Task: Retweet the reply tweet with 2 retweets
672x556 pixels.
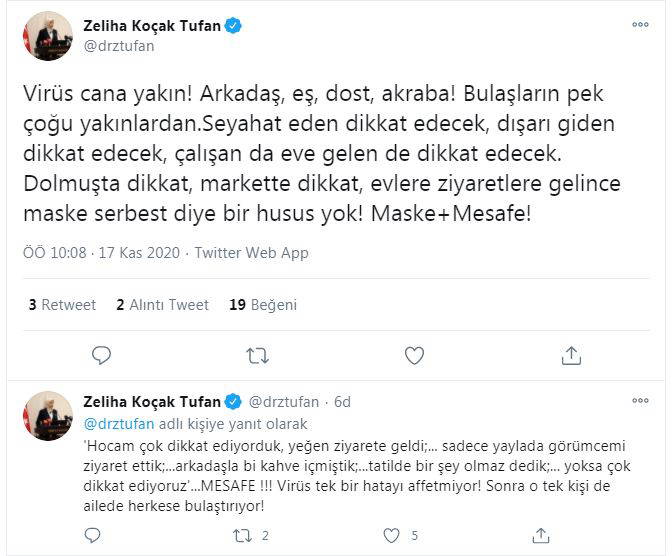Action: pos(241,535)
